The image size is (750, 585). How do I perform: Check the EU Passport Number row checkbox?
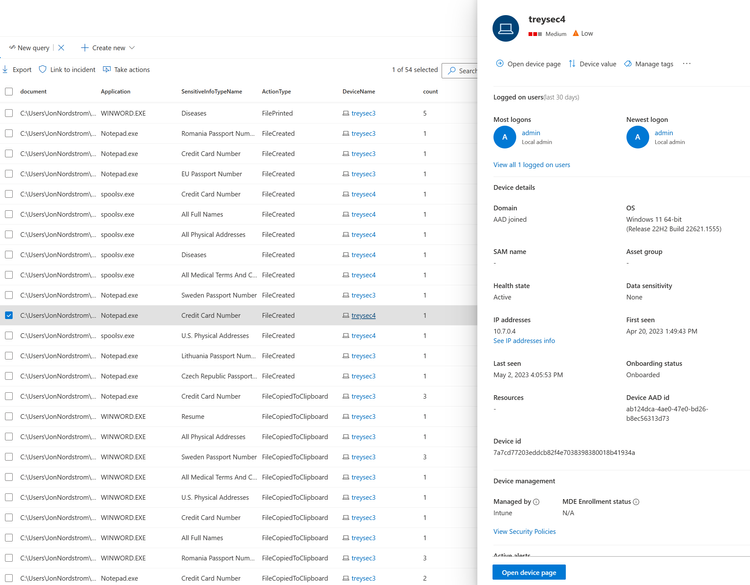click(x=9, y=174)
